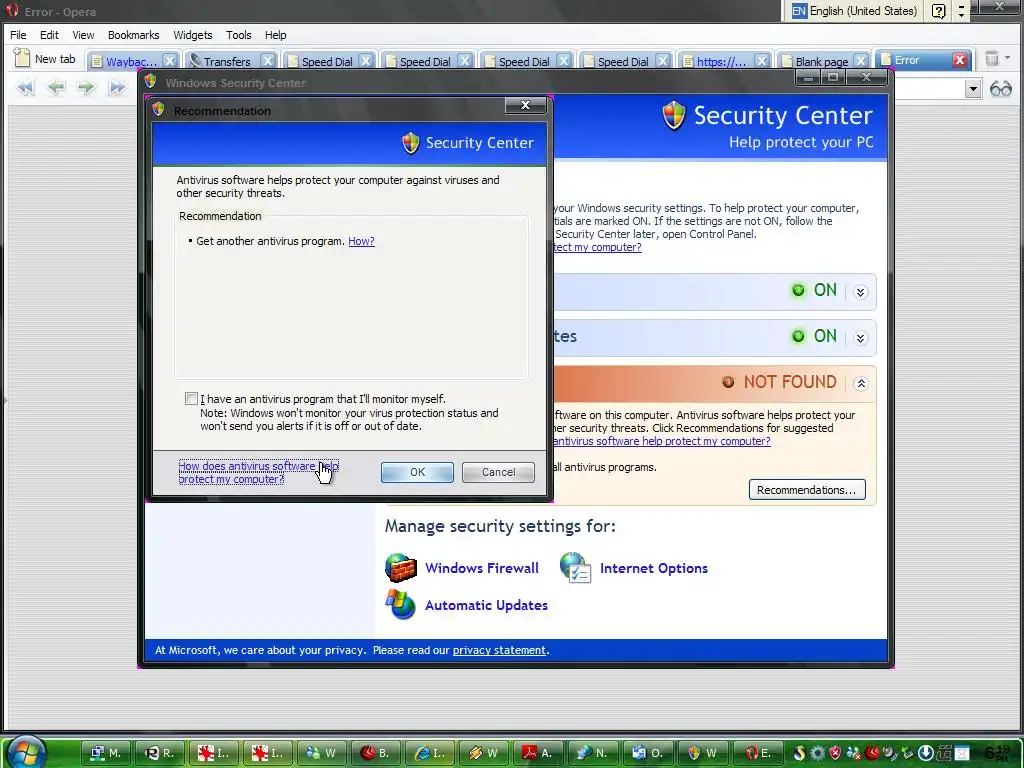Open the Internet Explorer taskbar button
The image size is (1024, 768).
tap(430, 752)
